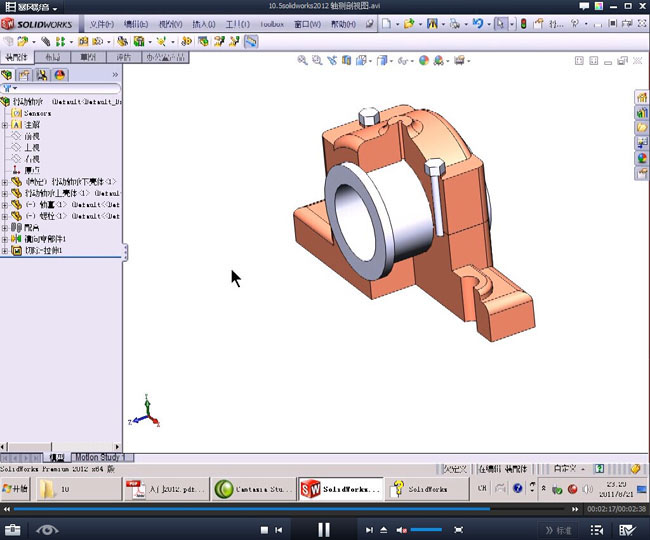
Task: Seek on the video progress bar
Action: pyautogui.click(x=289, y=509)
